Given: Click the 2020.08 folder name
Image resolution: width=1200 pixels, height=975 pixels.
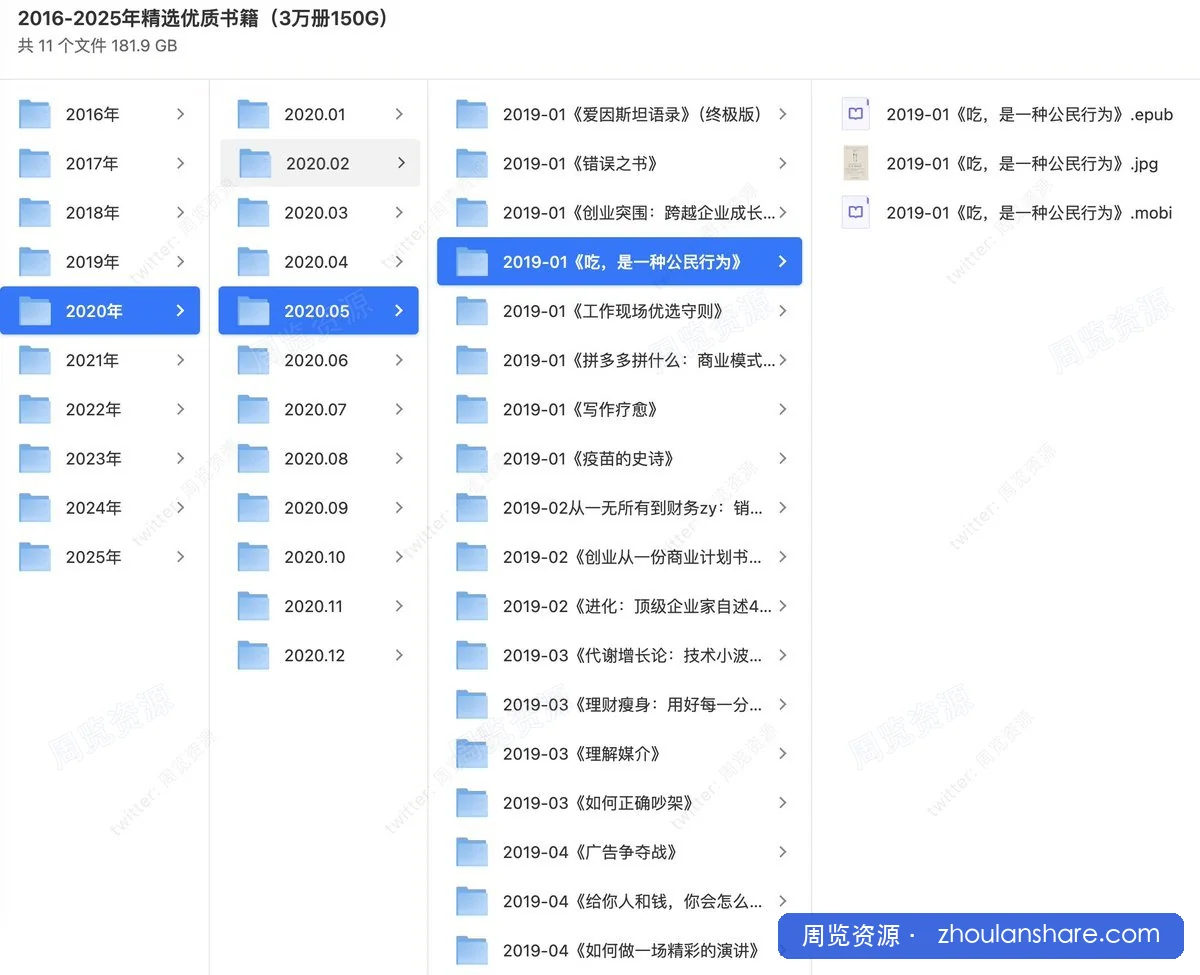Looking at the screenshot, I should [x=316, y=458].
